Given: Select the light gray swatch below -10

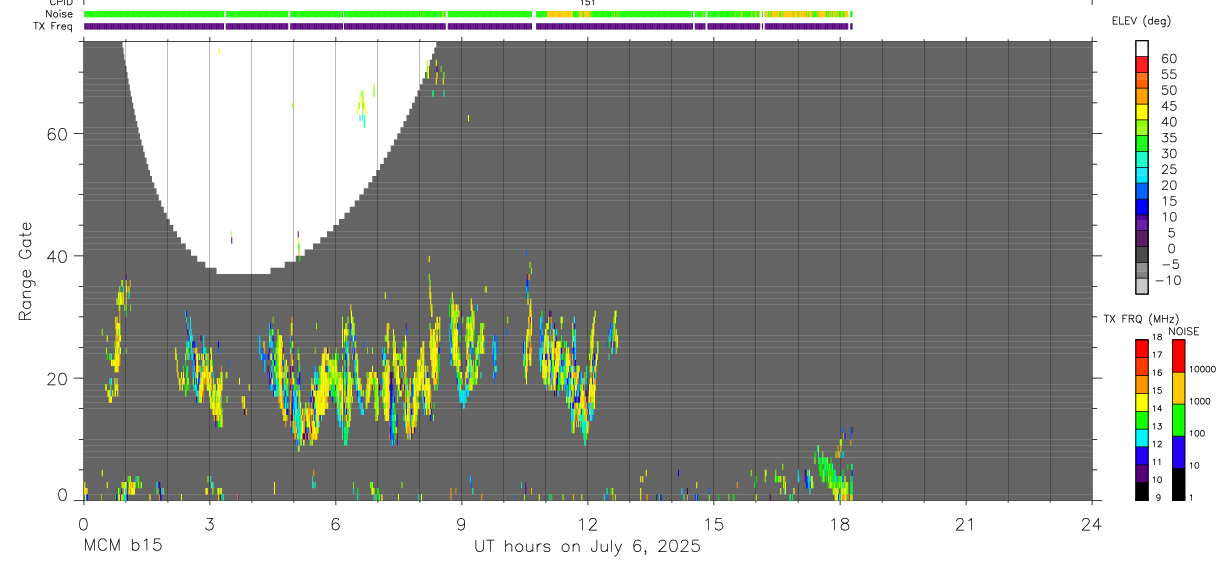Looking at the screenshot, I should click(x=1142, y=286).
